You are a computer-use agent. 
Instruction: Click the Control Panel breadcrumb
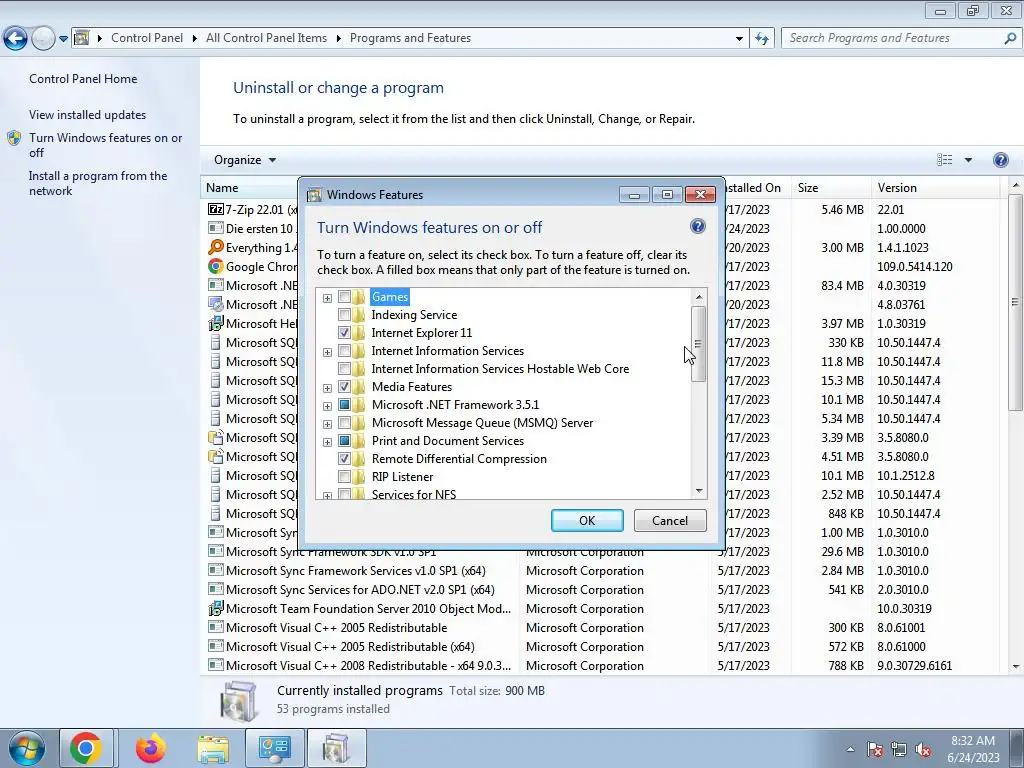(147, 38)
